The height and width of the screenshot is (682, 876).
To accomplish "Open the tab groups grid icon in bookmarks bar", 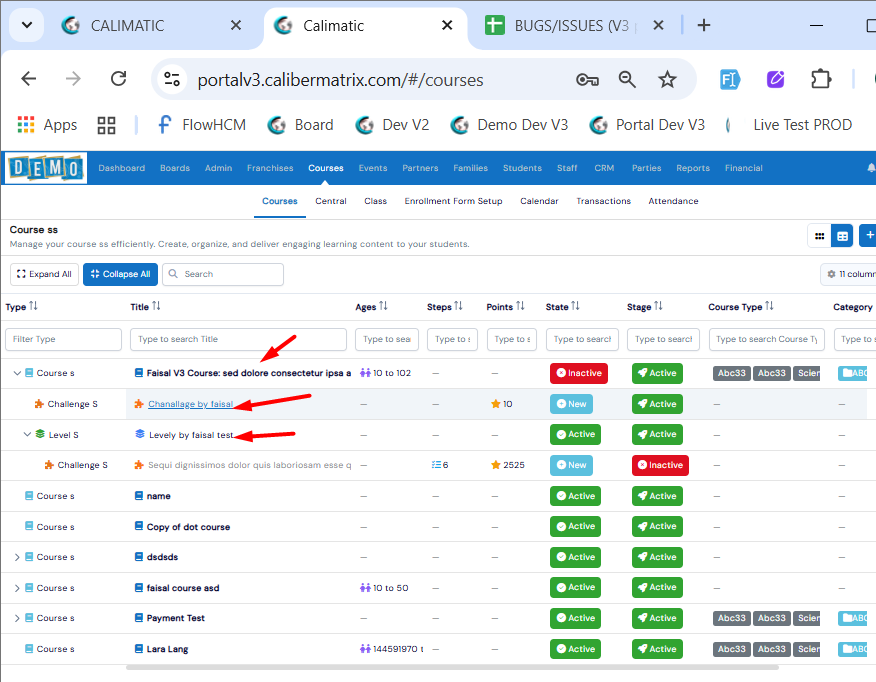I will coord(106,125).
